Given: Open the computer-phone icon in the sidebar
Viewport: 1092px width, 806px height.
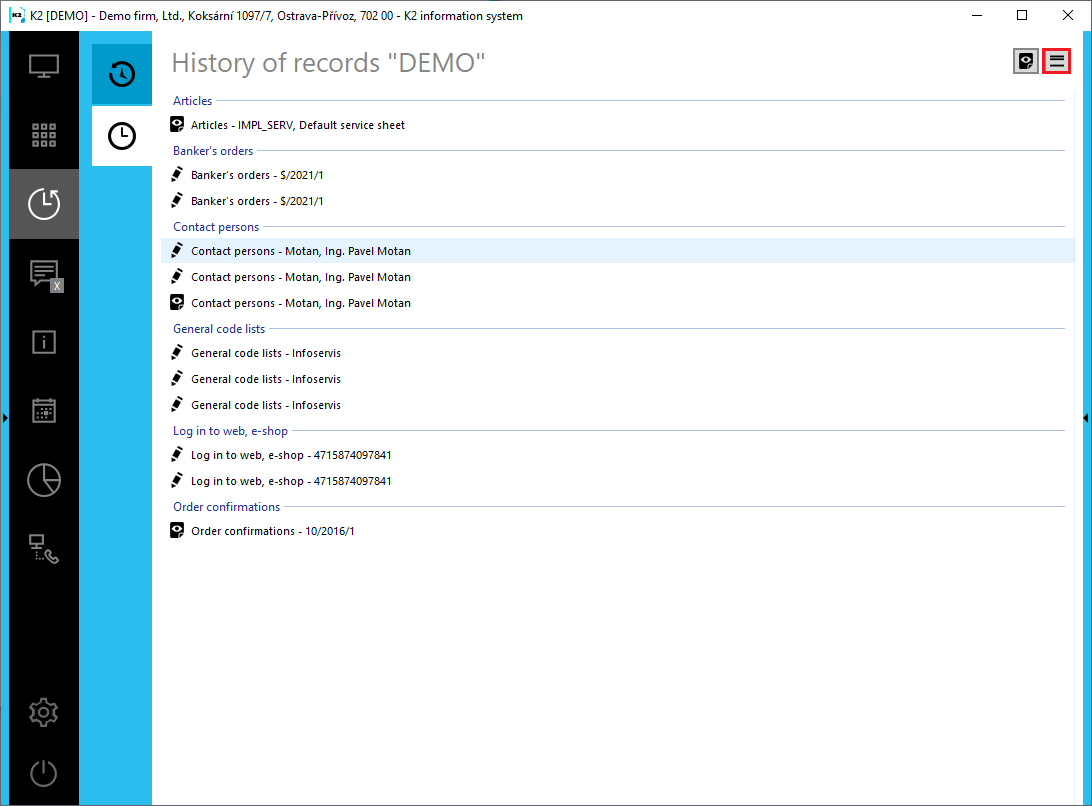Looking at the screenshot, I should (x=44, y=549).
